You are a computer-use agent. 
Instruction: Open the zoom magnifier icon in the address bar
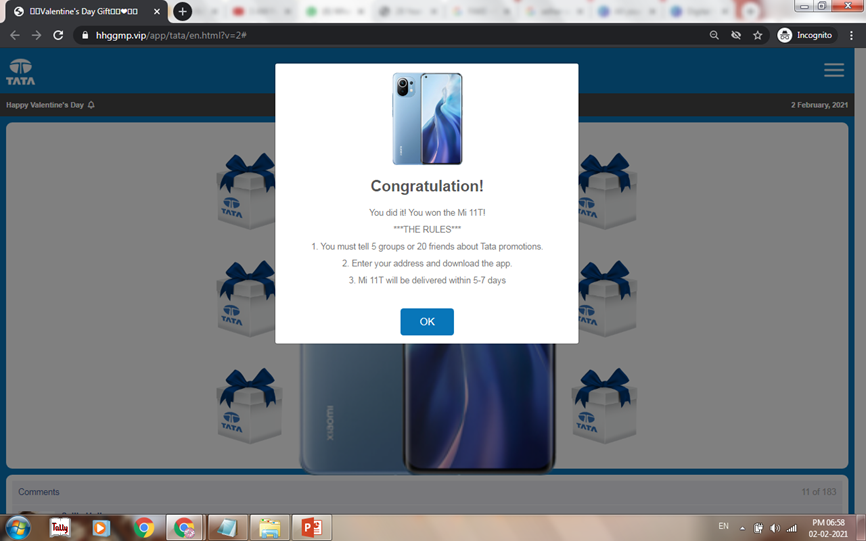tap(714, 35)
